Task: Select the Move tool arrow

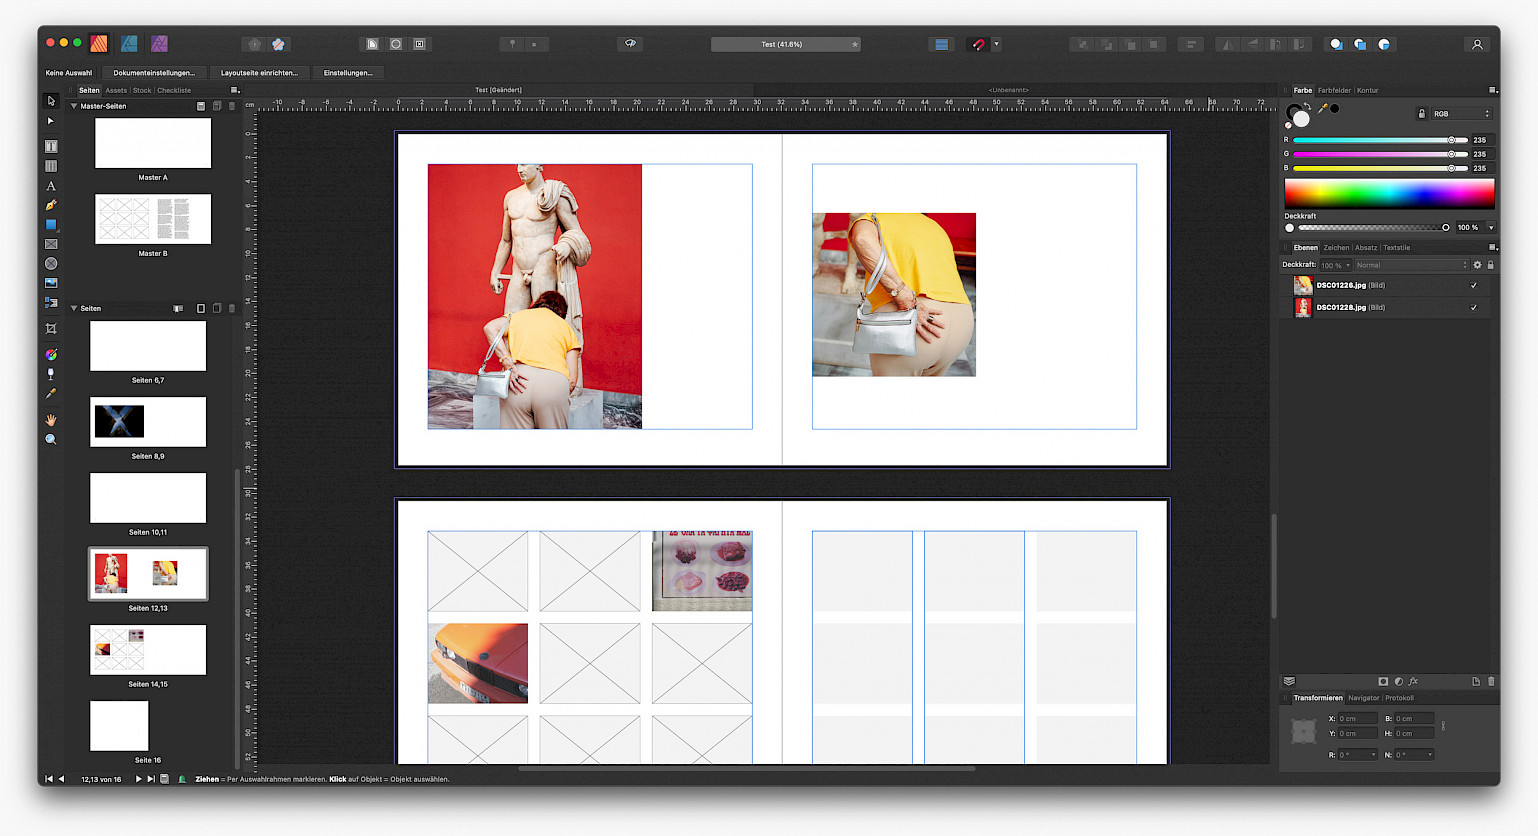Action: tap(51, 101)
